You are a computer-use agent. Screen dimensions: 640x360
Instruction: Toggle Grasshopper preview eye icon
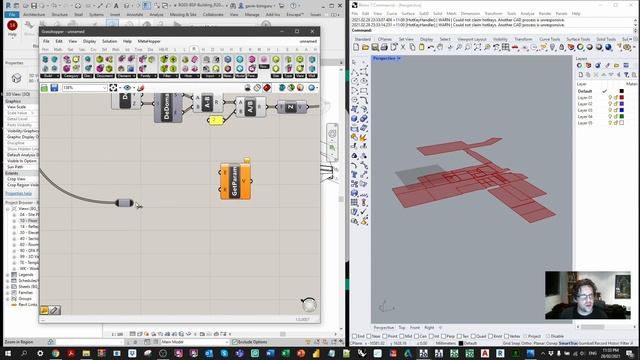(127, 88)
